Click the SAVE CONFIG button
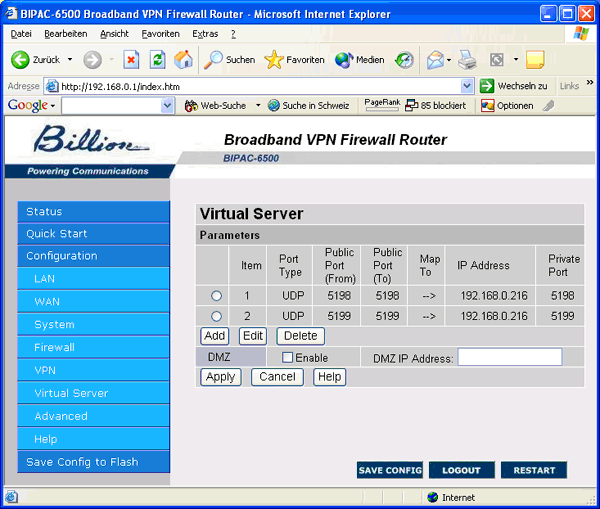Screen dimensions: 600x509 (x=390, y=470)
